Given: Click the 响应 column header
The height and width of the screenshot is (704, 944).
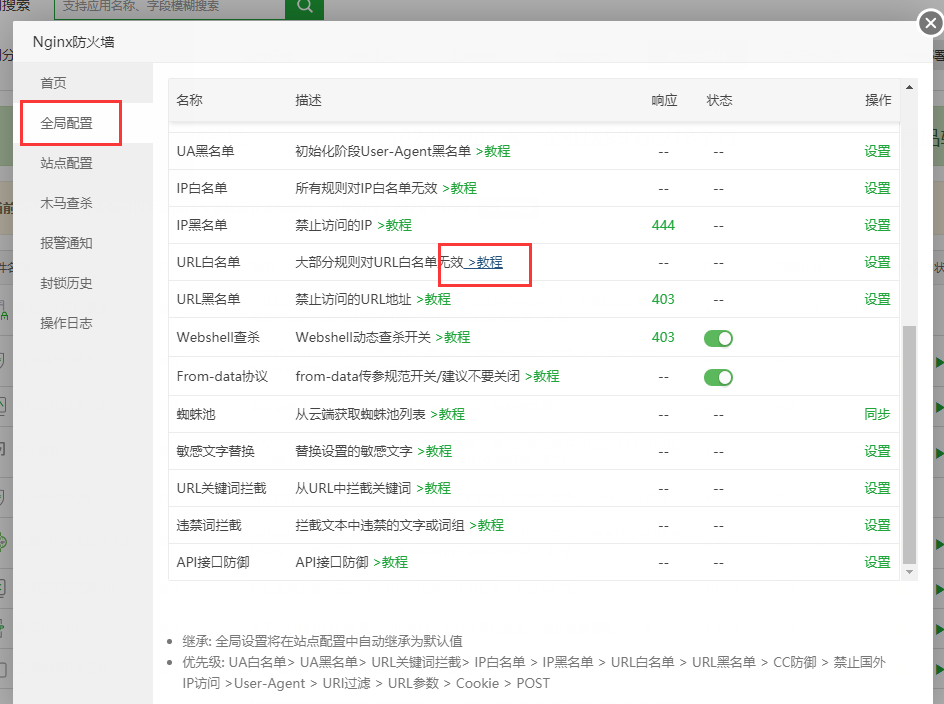Looking at the screenshot, I should point(665,101).
